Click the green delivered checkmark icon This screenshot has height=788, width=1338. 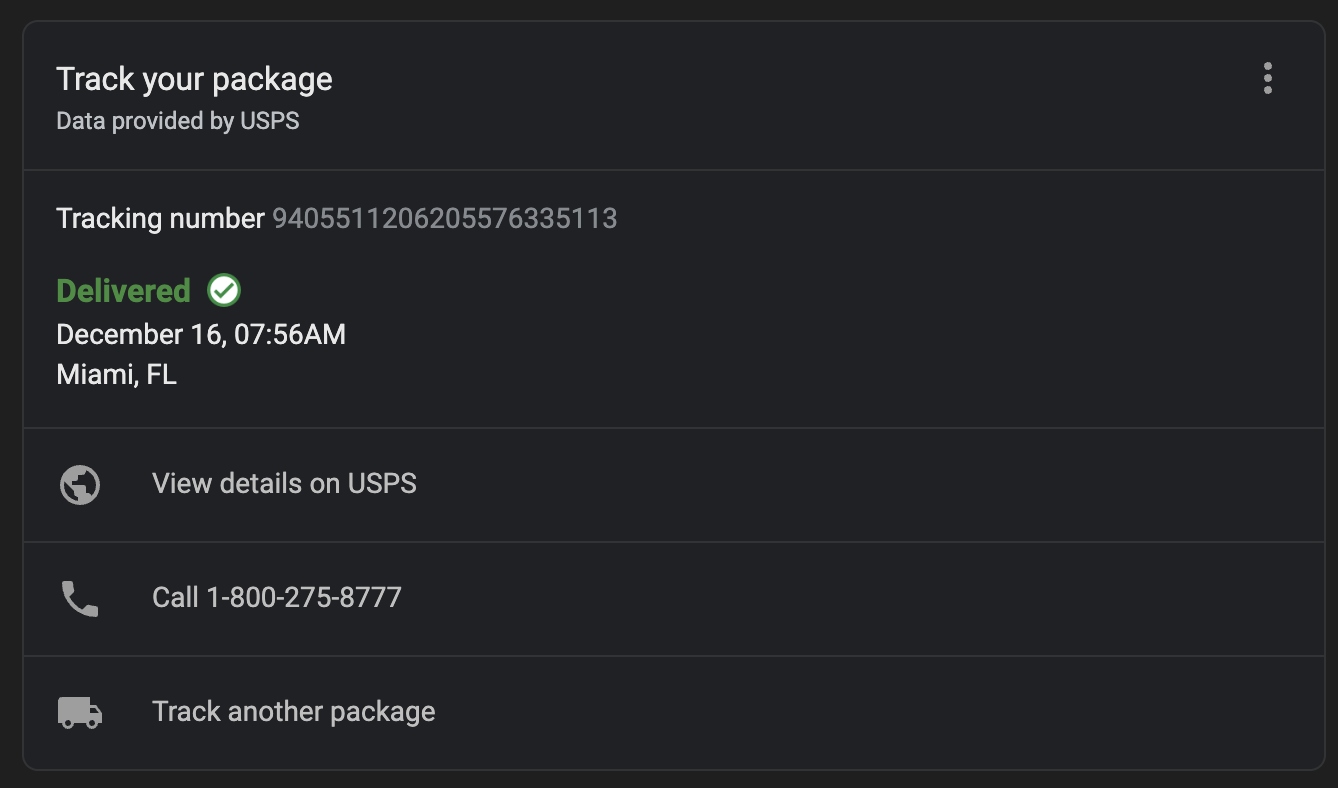pos(224,291)
